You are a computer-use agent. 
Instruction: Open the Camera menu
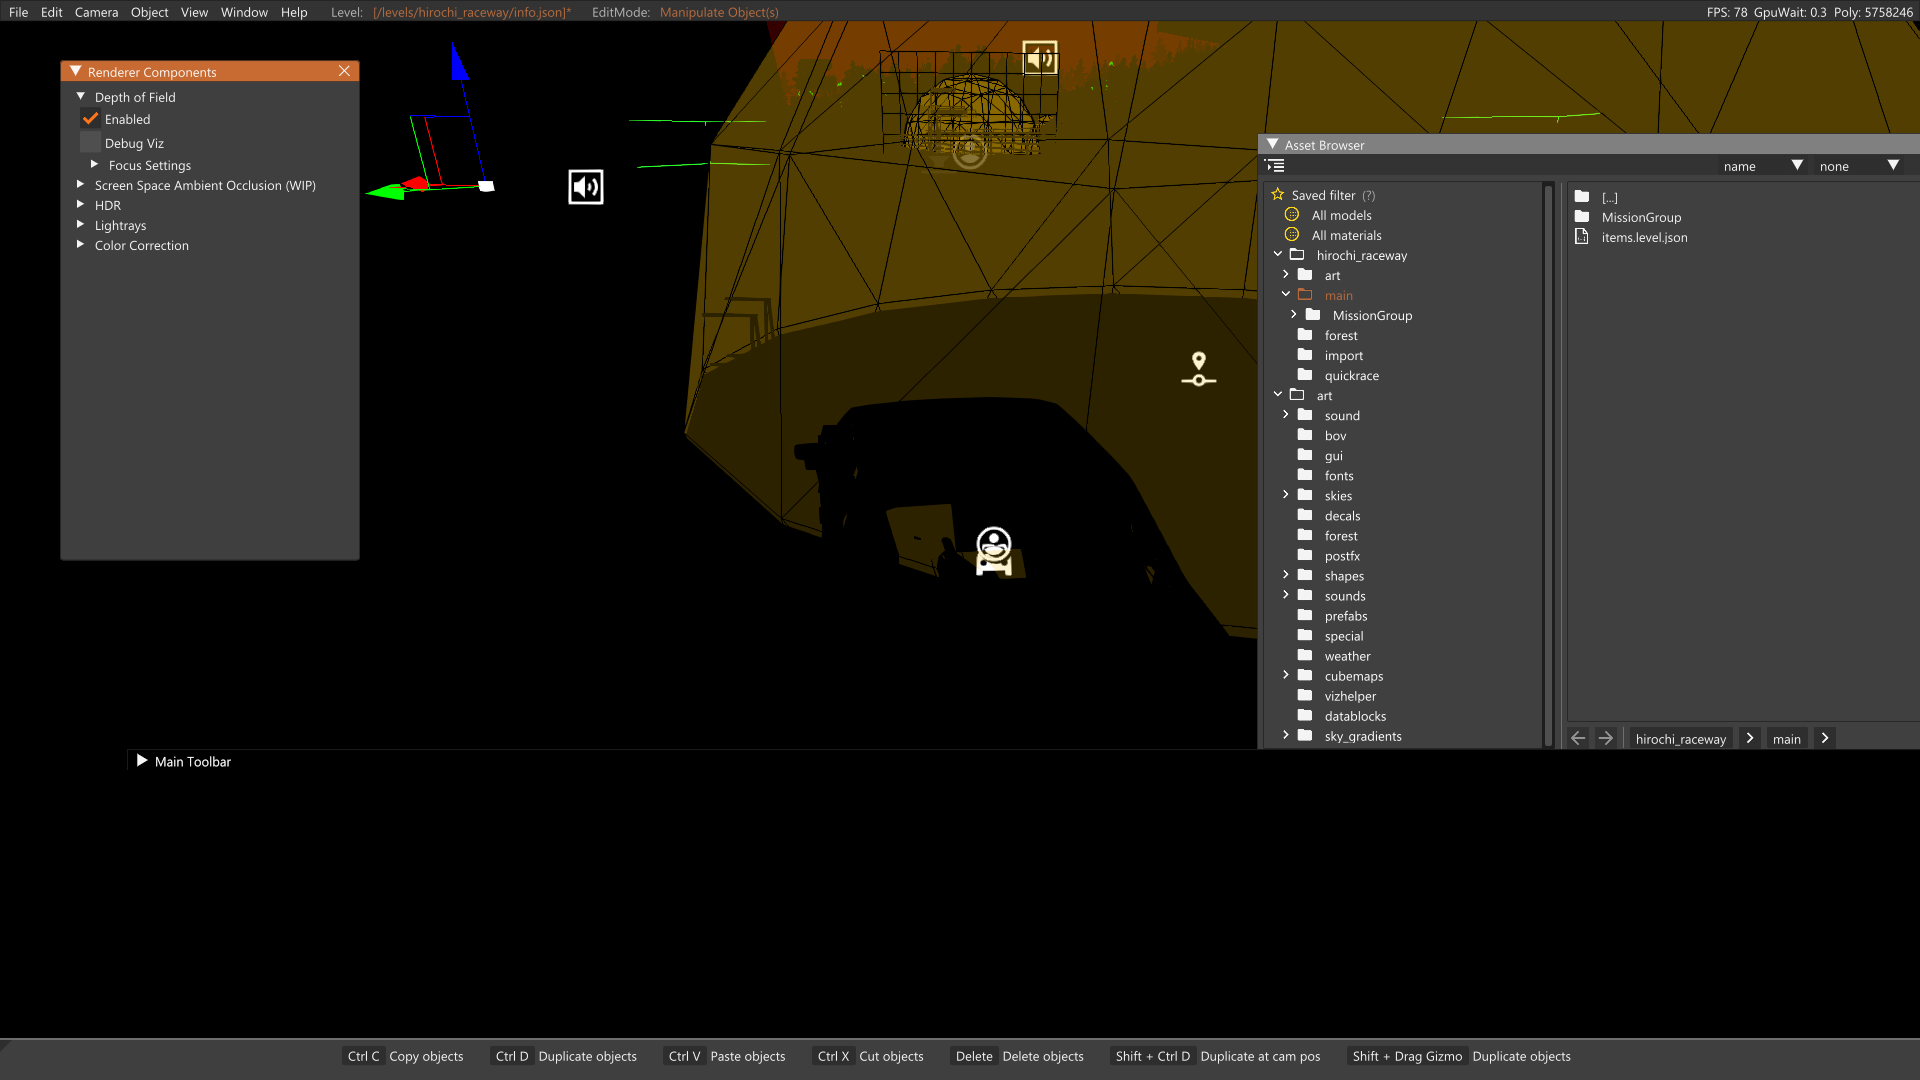pos(96,12)
